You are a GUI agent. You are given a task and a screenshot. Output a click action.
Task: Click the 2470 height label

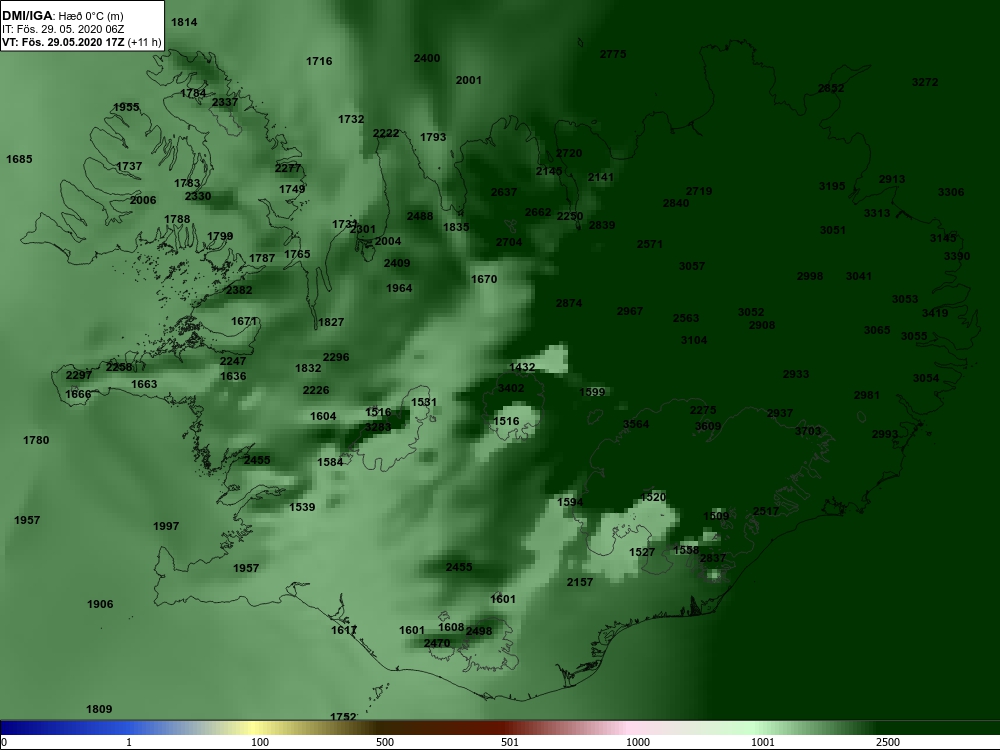coord(437,643)
